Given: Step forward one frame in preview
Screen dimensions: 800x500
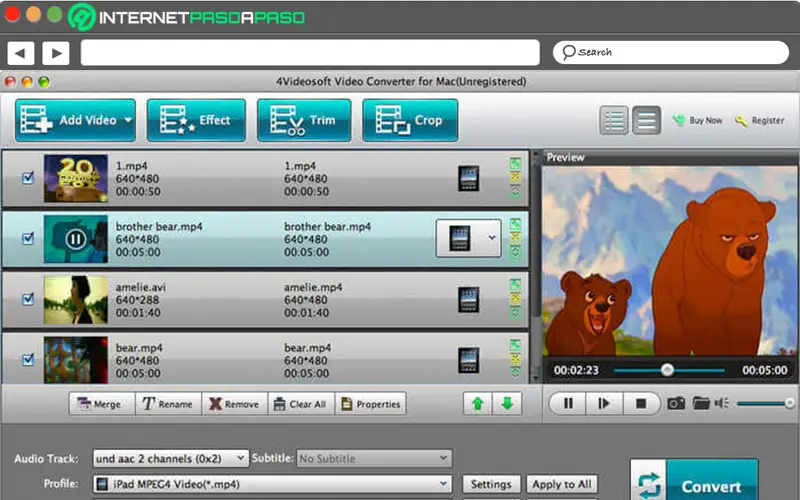Looking at the screenshot, I should click(x=604, y=404).
